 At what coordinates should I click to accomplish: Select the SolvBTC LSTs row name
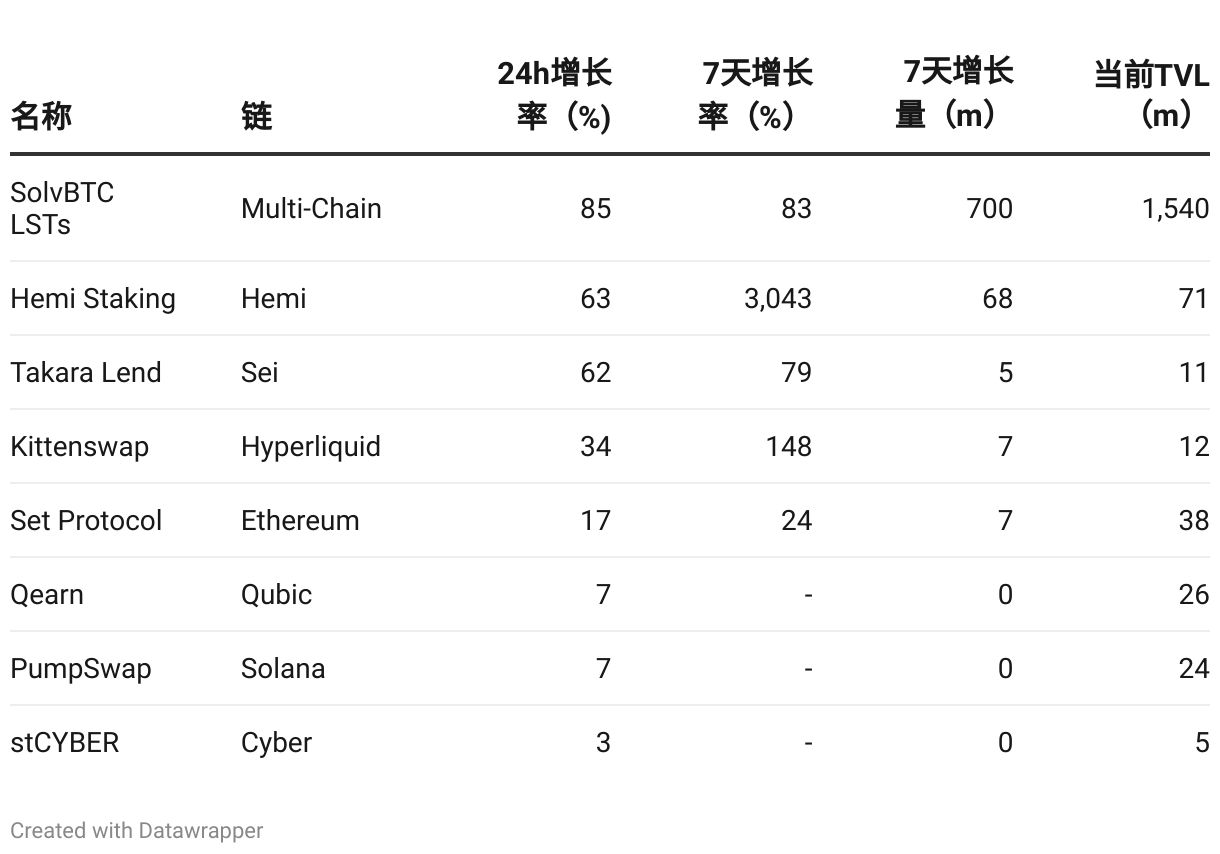(62, 208)
